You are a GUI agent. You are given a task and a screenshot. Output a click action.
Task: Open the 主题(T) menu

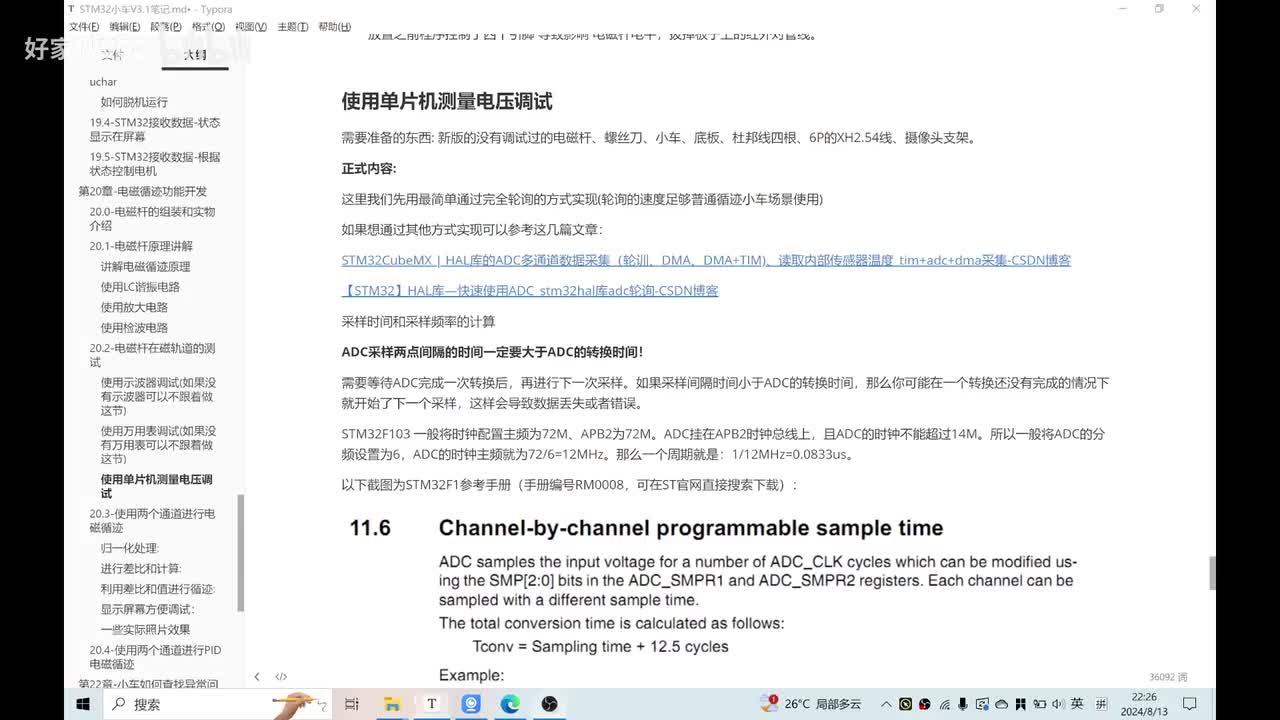[292, 27]
